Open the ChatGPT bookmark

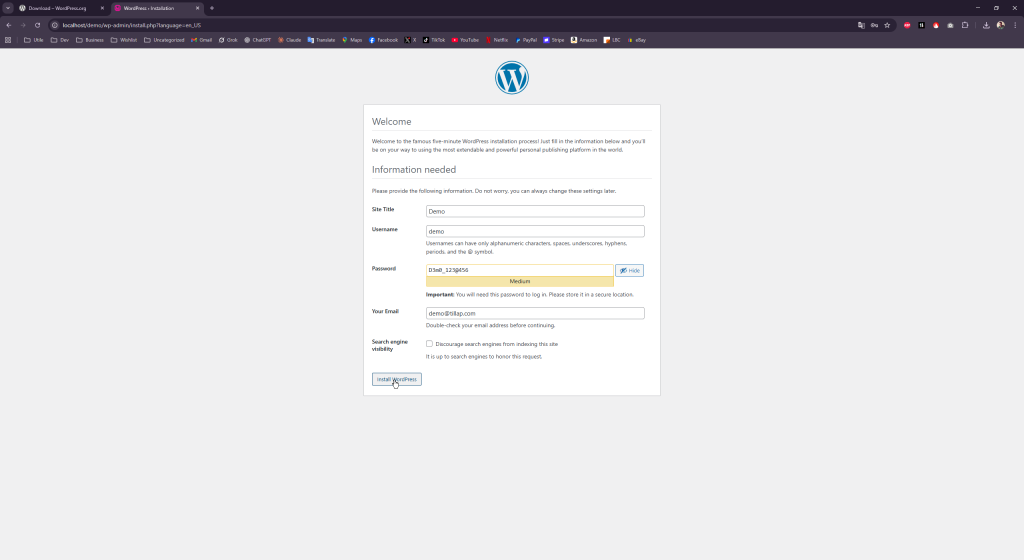257,40
